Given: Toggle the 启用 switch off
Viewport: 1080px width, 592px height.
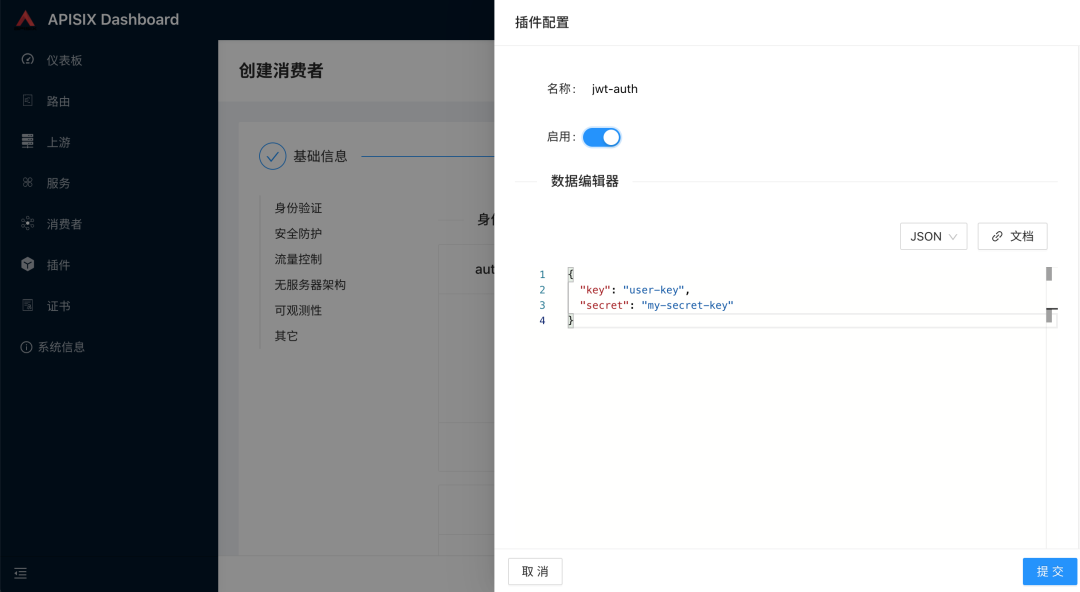Looking at the screenshot, I should pyautogui.click(x=601, y=137).
